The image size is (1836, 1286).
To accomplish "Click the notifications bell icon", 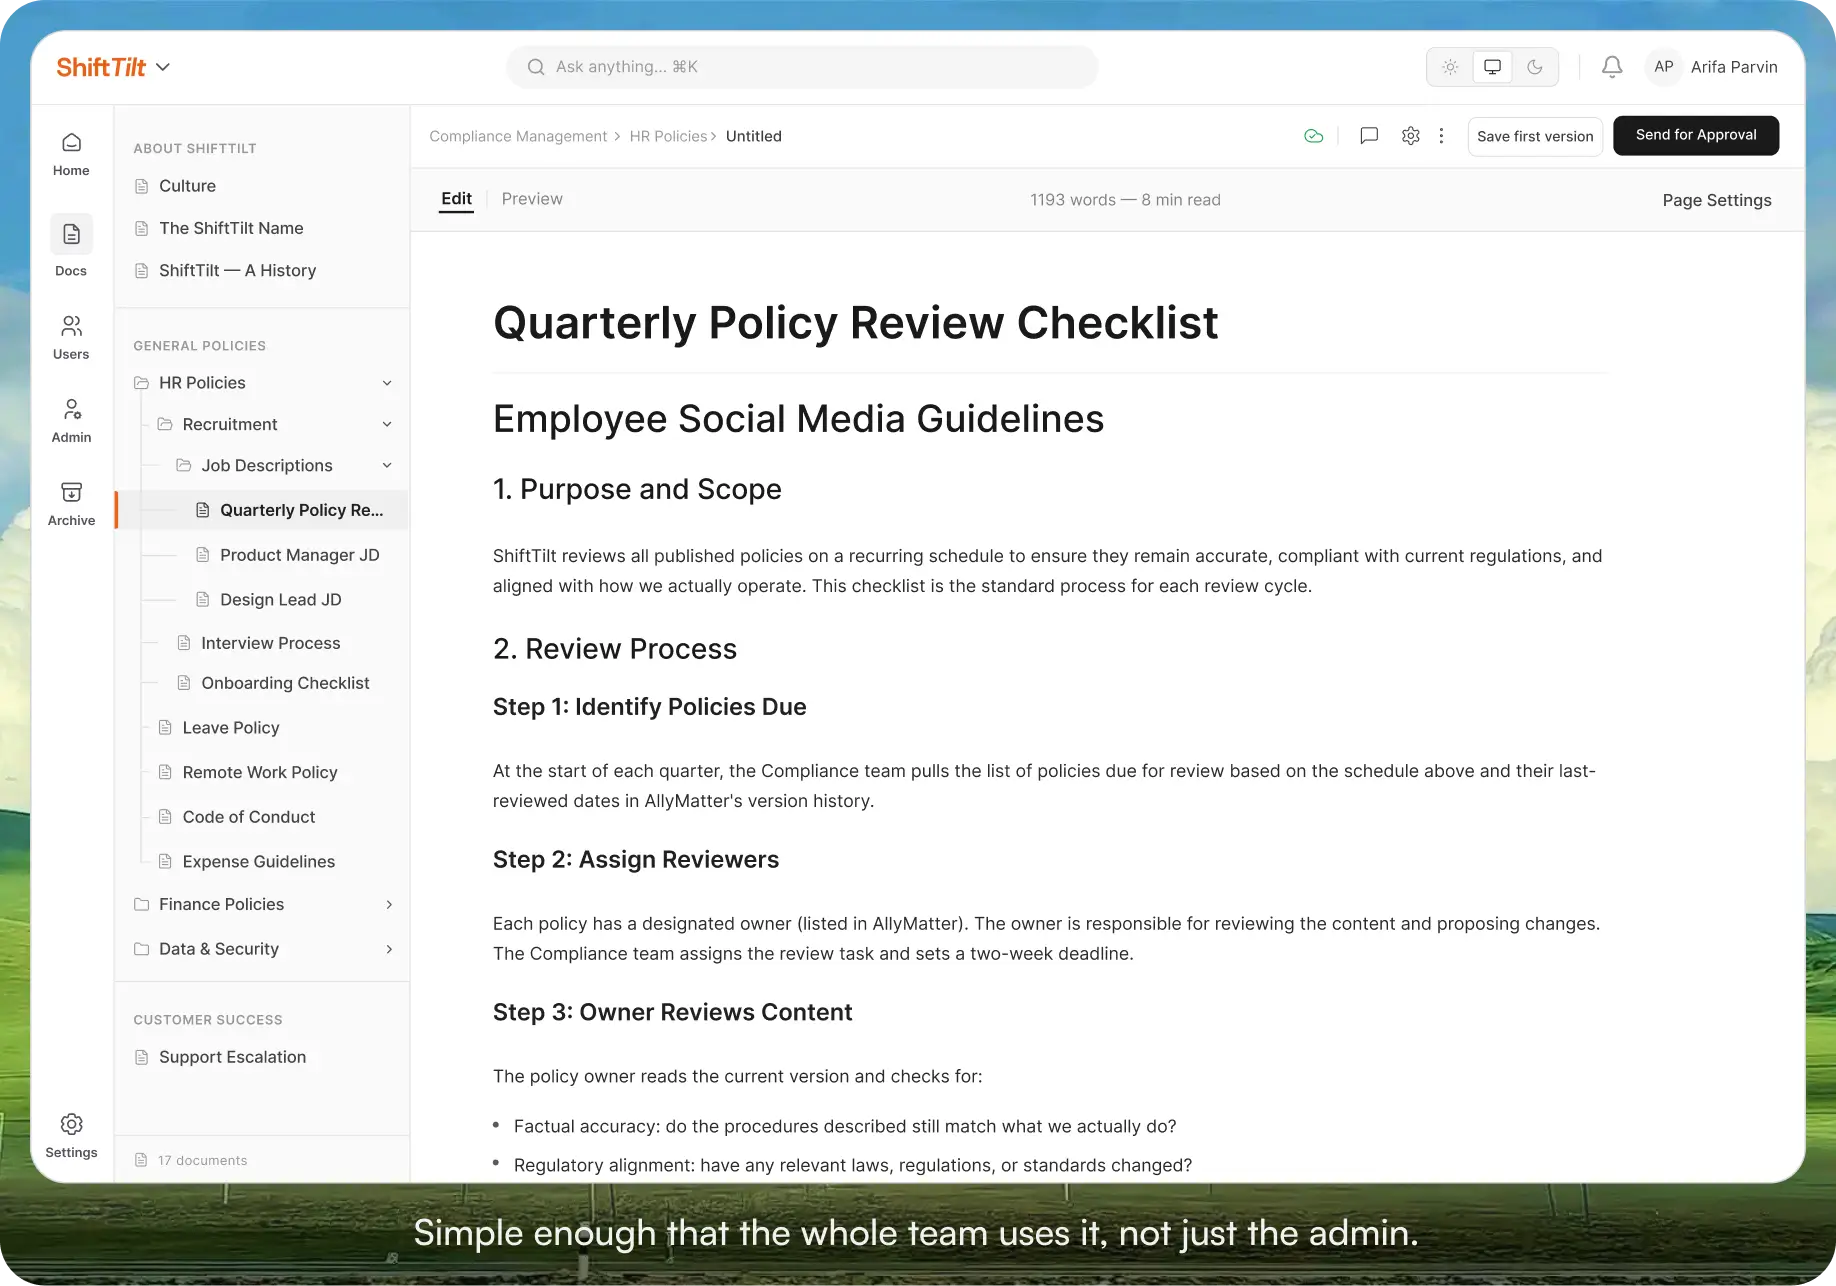I will coord(1612,67).
